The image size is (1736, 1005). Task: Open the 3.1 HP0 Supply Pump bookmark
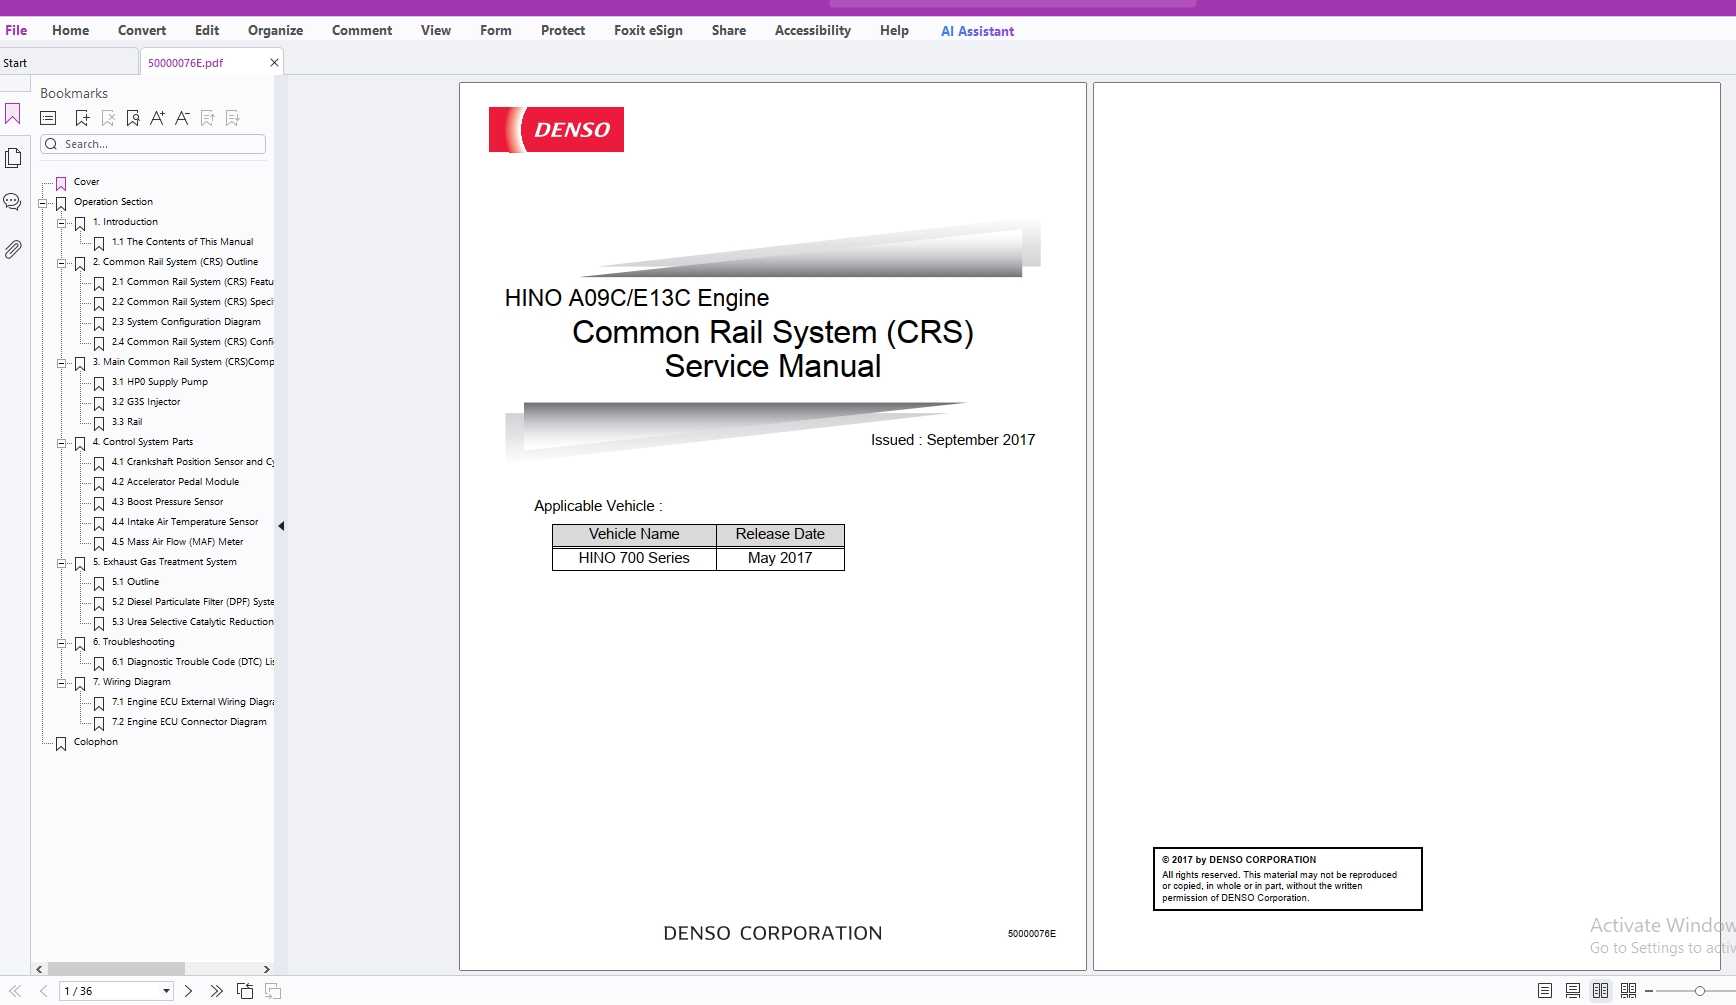(x=160, y=382)
